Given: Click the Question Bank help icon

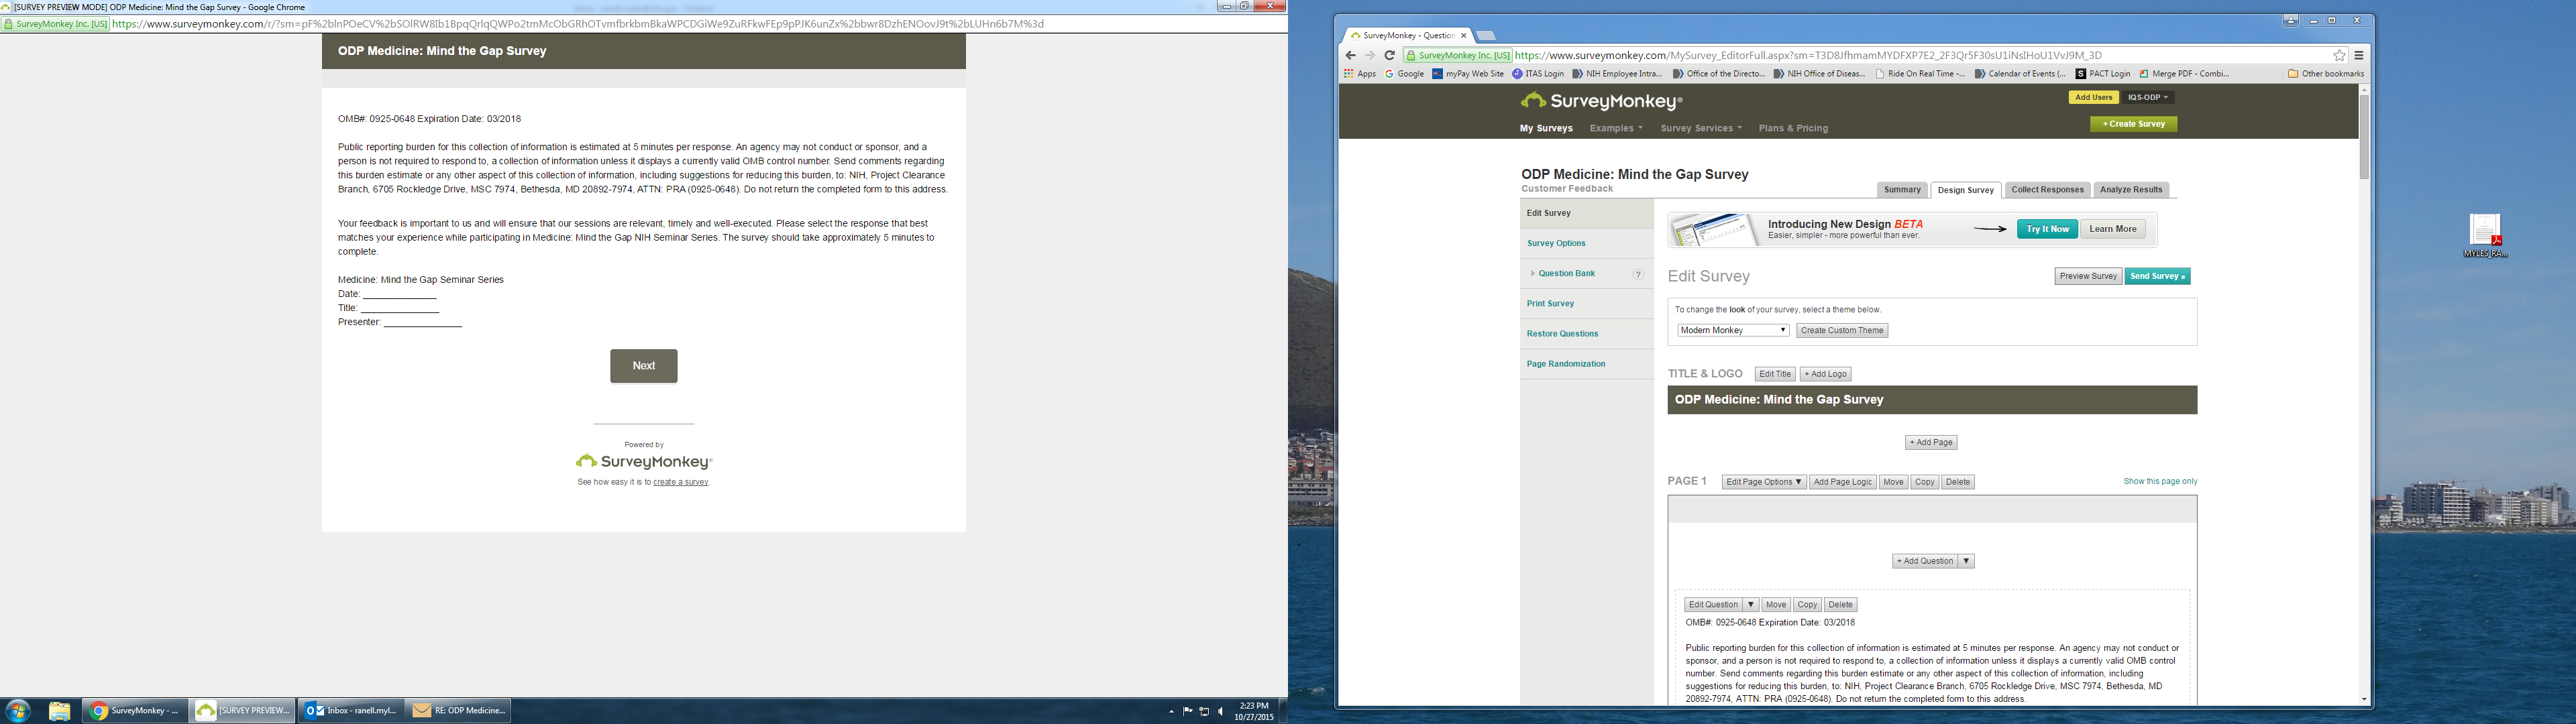Looking at the screenshot, I should [x=1638, y=274].
